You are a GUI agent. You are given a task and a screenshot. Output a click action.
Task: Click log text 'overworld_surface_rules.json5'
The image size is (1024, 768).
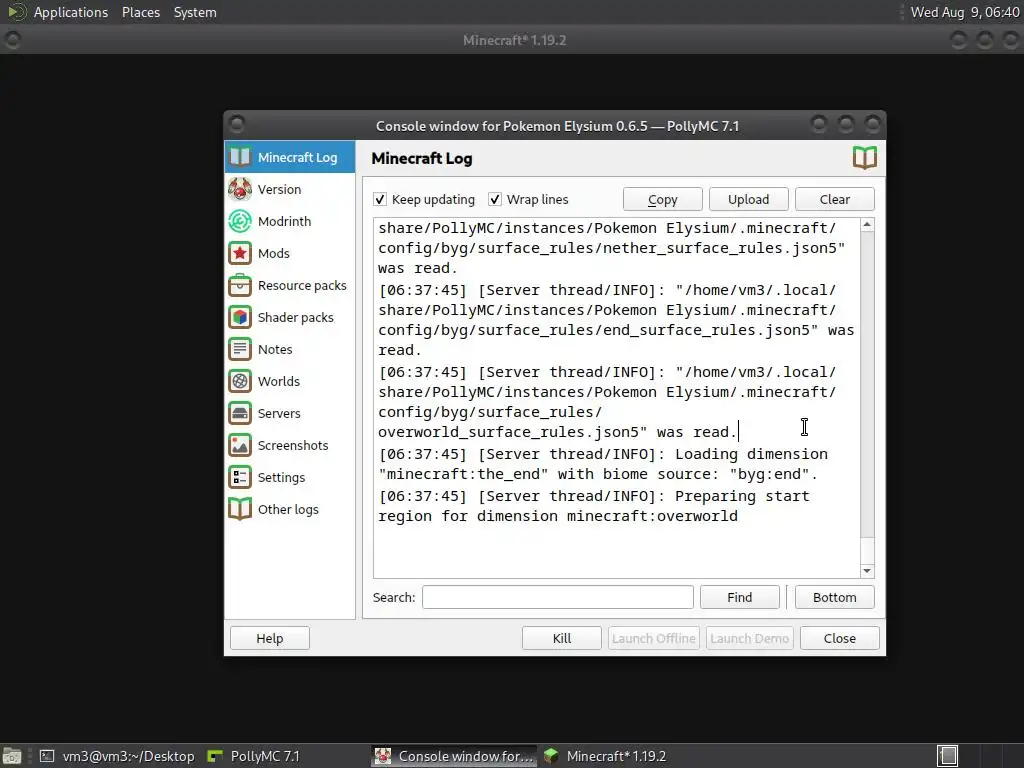(x=508, y=432)
